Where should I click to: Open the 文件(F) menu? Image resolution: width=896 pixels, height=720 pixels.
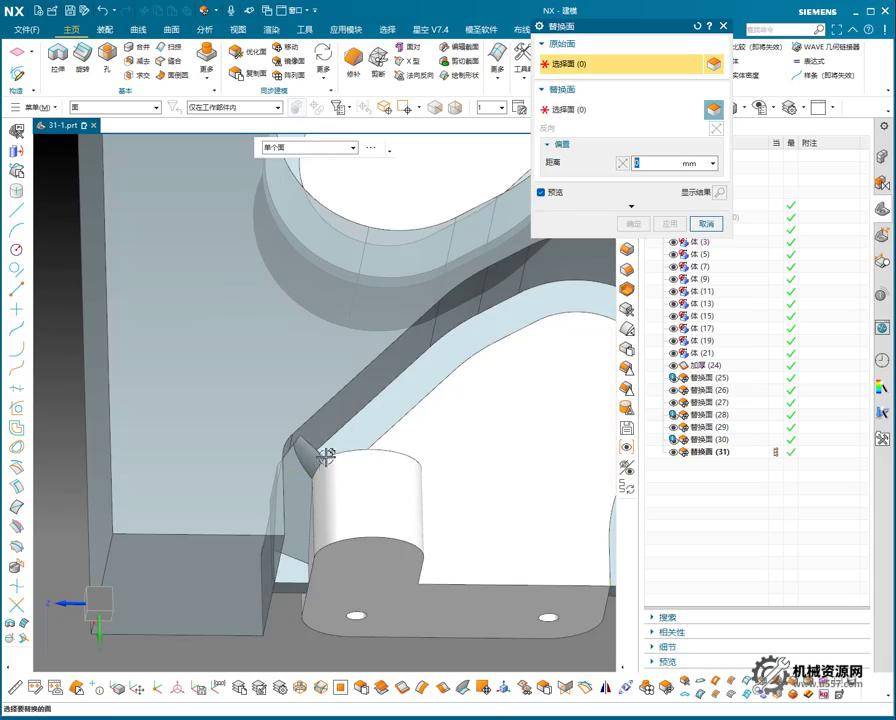pyautogui.click(x=27, y=30)
